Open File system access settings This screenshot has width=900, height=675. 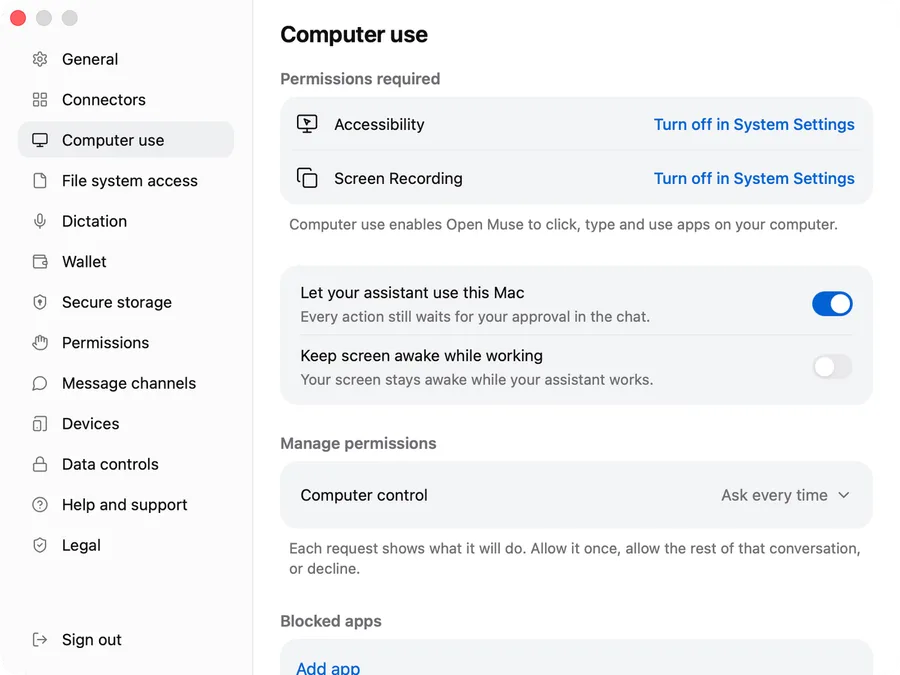click(126, 181)
